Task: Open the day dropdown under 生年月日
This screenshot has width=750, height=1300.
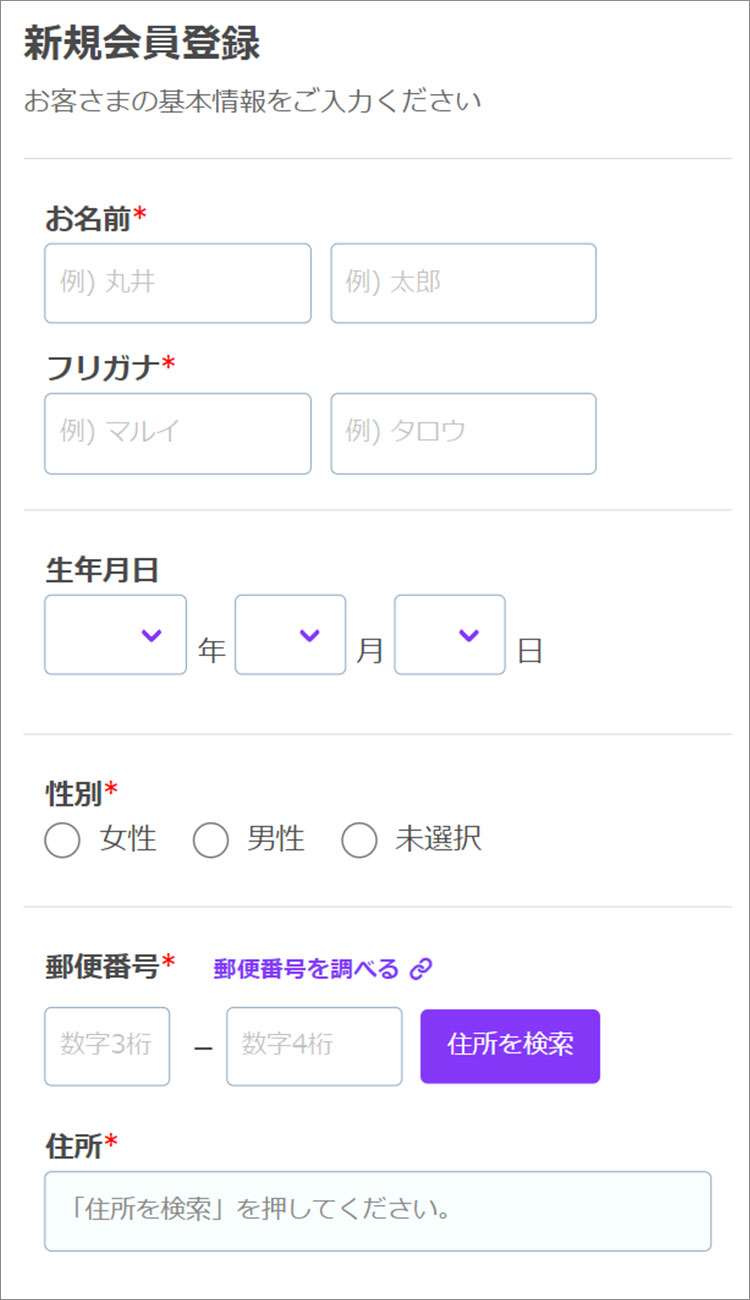Action: pyautogui.click(x=449, y=635)
